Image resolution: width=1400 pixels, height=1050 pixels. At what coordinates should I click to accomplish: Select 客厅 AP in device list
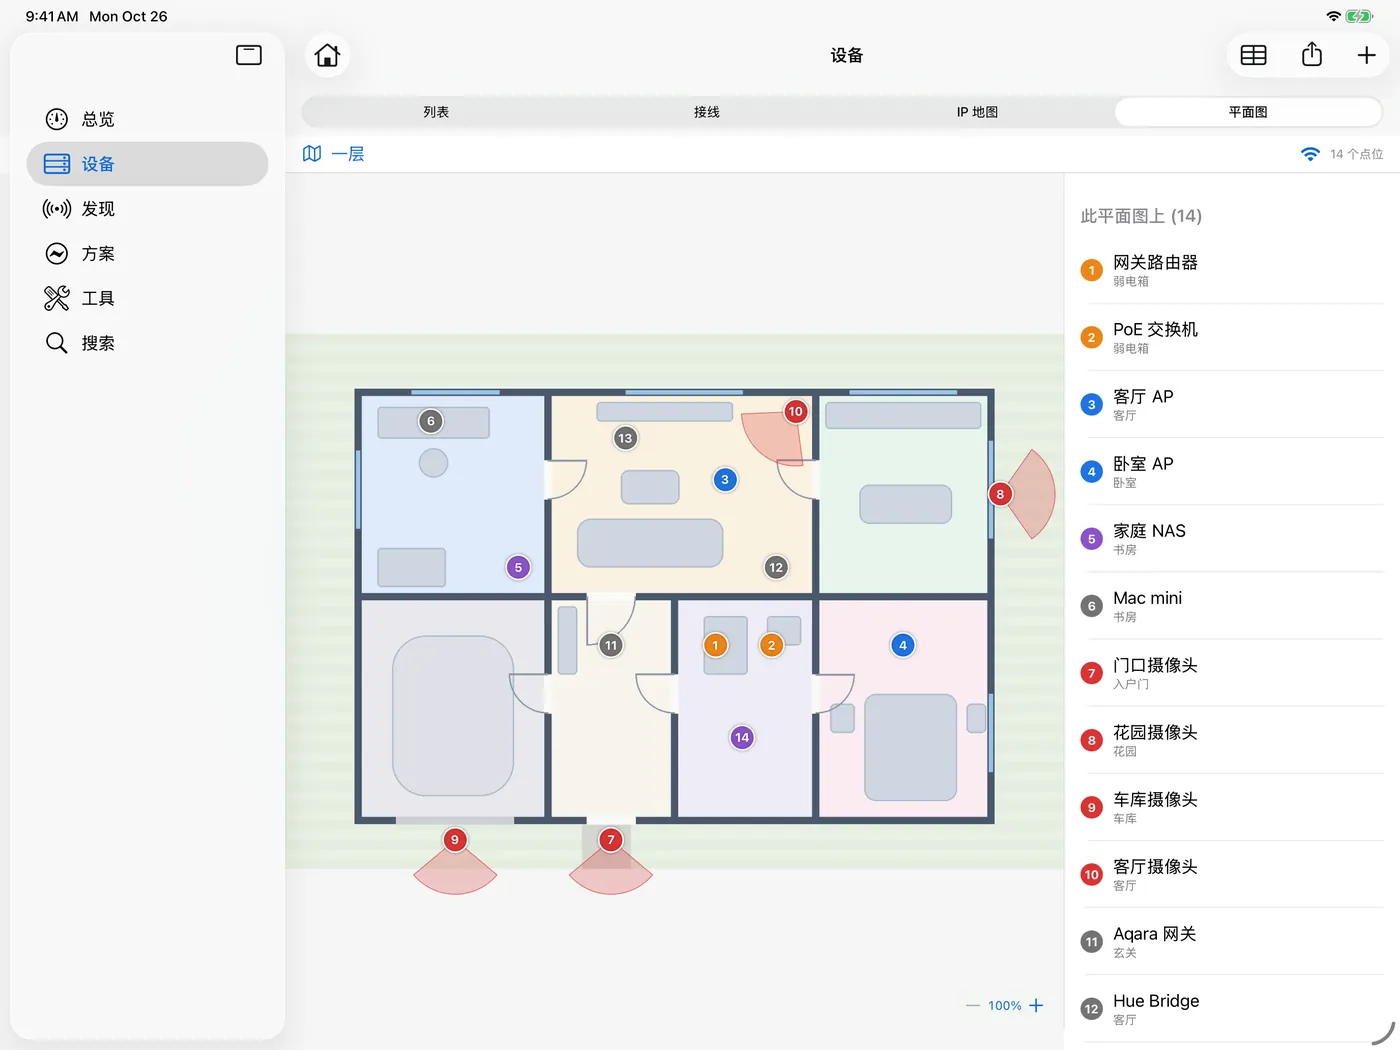(1232, 404)
